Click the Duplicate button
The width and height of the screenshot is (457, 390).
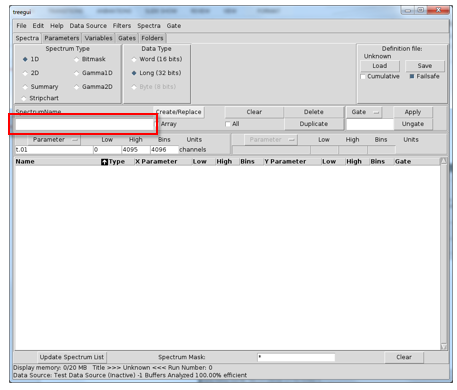point(314,124)
